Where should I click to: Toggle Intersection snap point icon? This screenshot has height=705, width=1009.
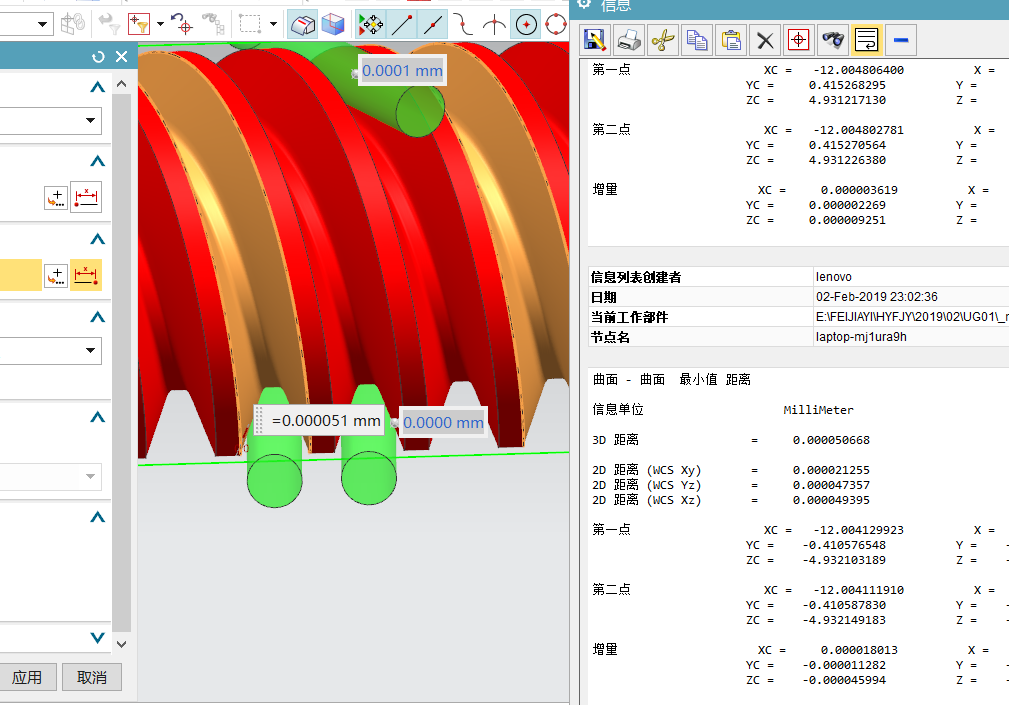pyautogui.click(x=494, y=24)
